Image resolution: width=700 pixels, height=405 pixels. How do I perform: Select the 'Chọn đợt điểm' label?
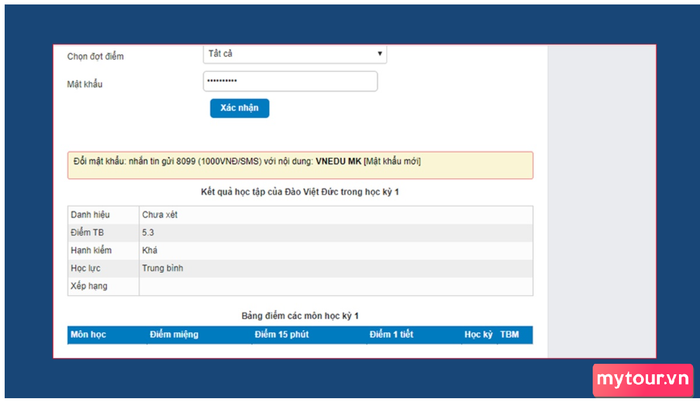(95, 57)
